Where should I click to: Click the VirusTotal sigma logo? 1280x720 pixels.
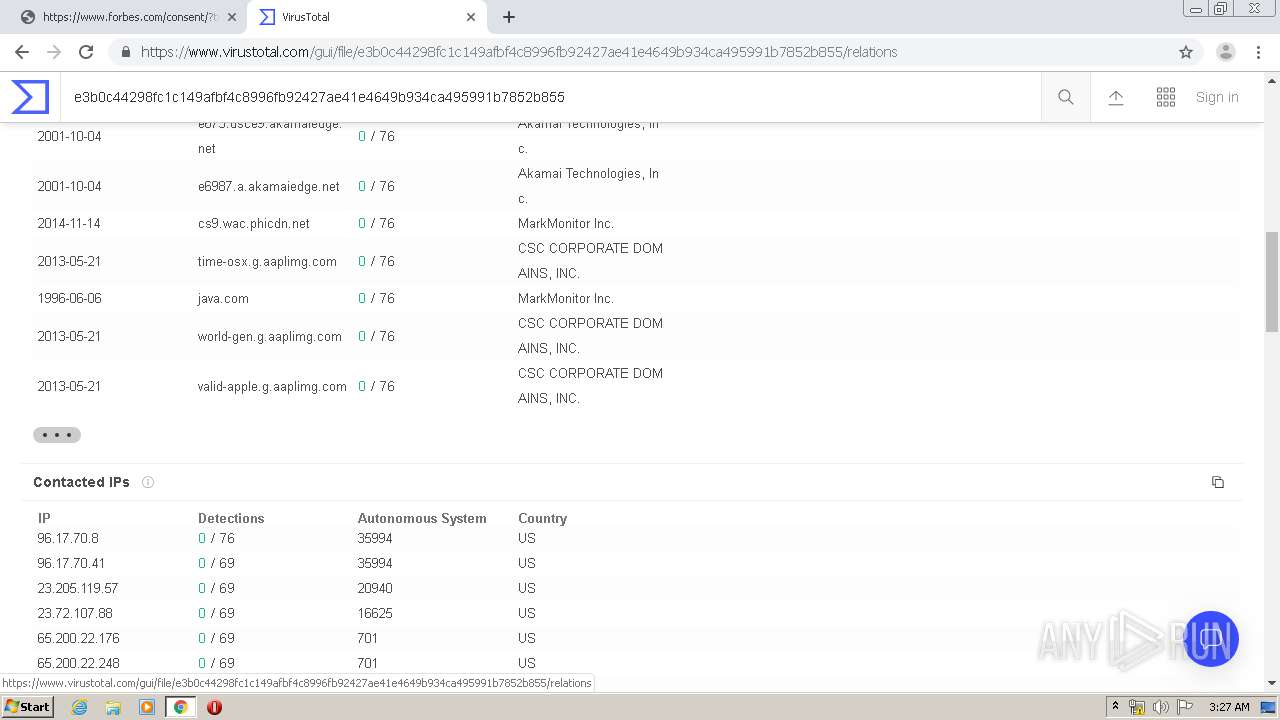30,97
